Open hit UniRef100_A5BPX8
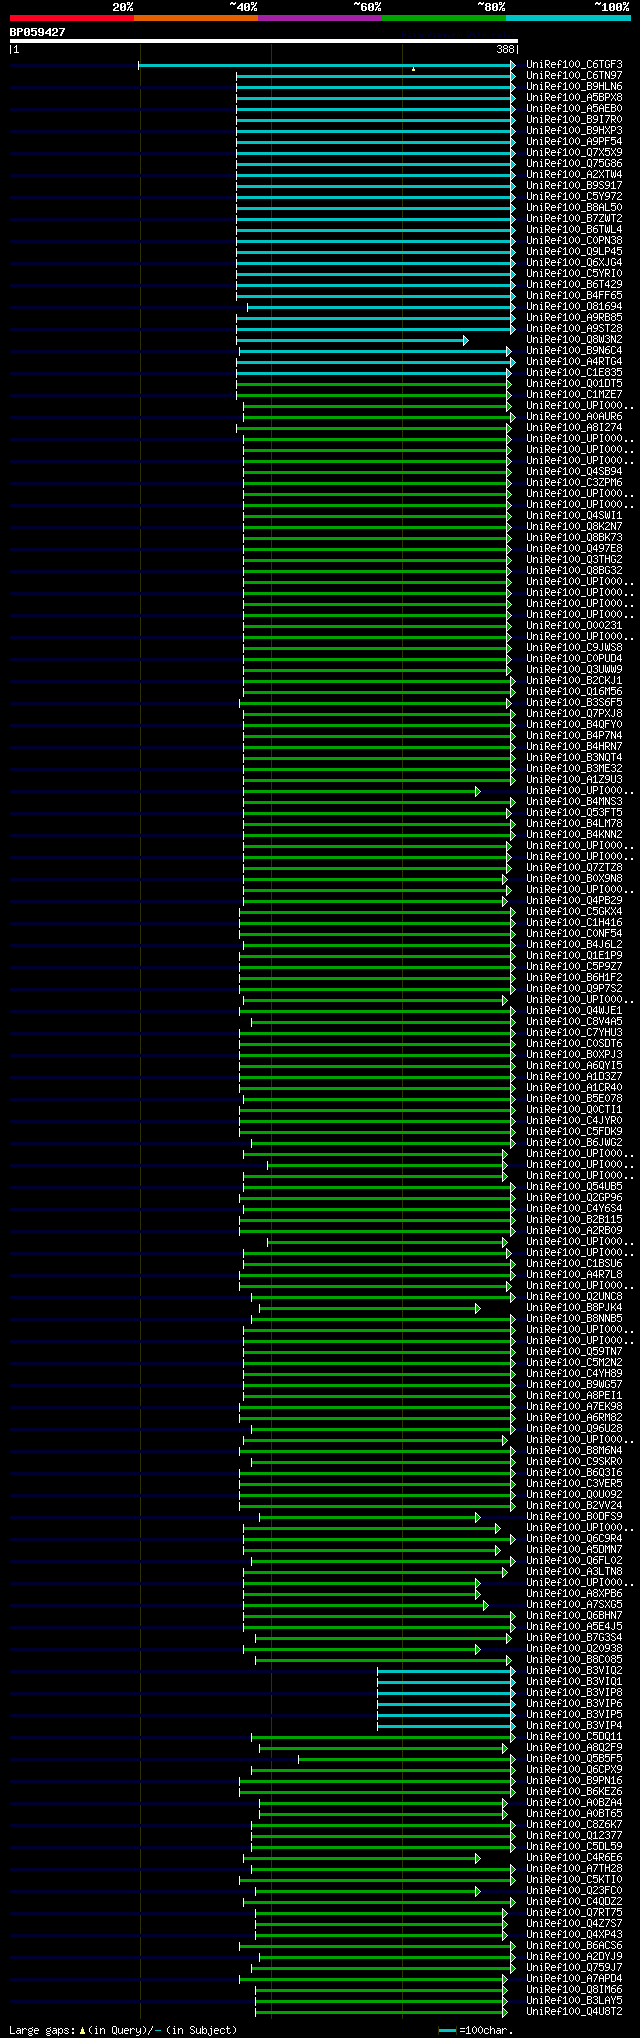The width and height of the screenshot is (640, 2038). point(574,98)
